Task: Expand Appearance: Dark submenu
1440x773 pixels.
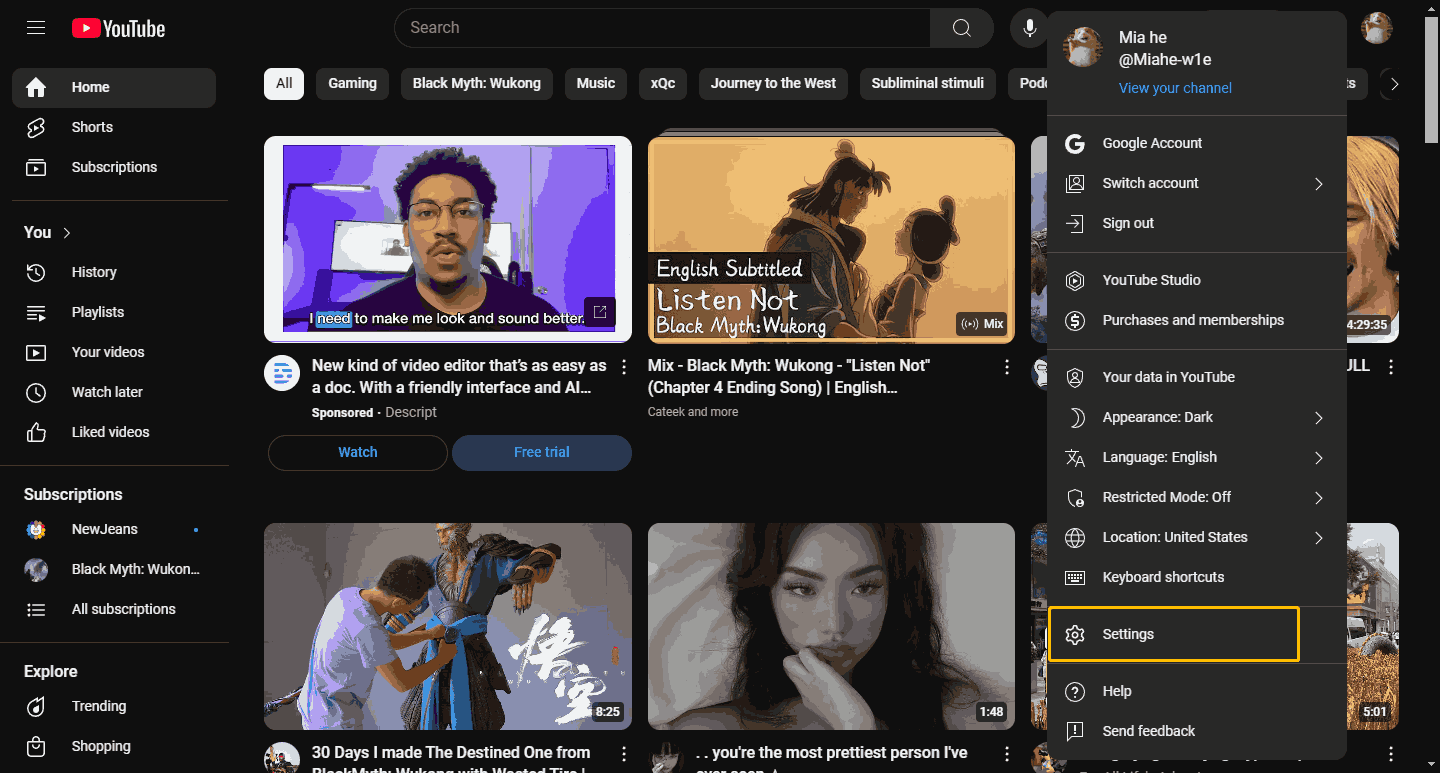Action: tap(1197, 417)
